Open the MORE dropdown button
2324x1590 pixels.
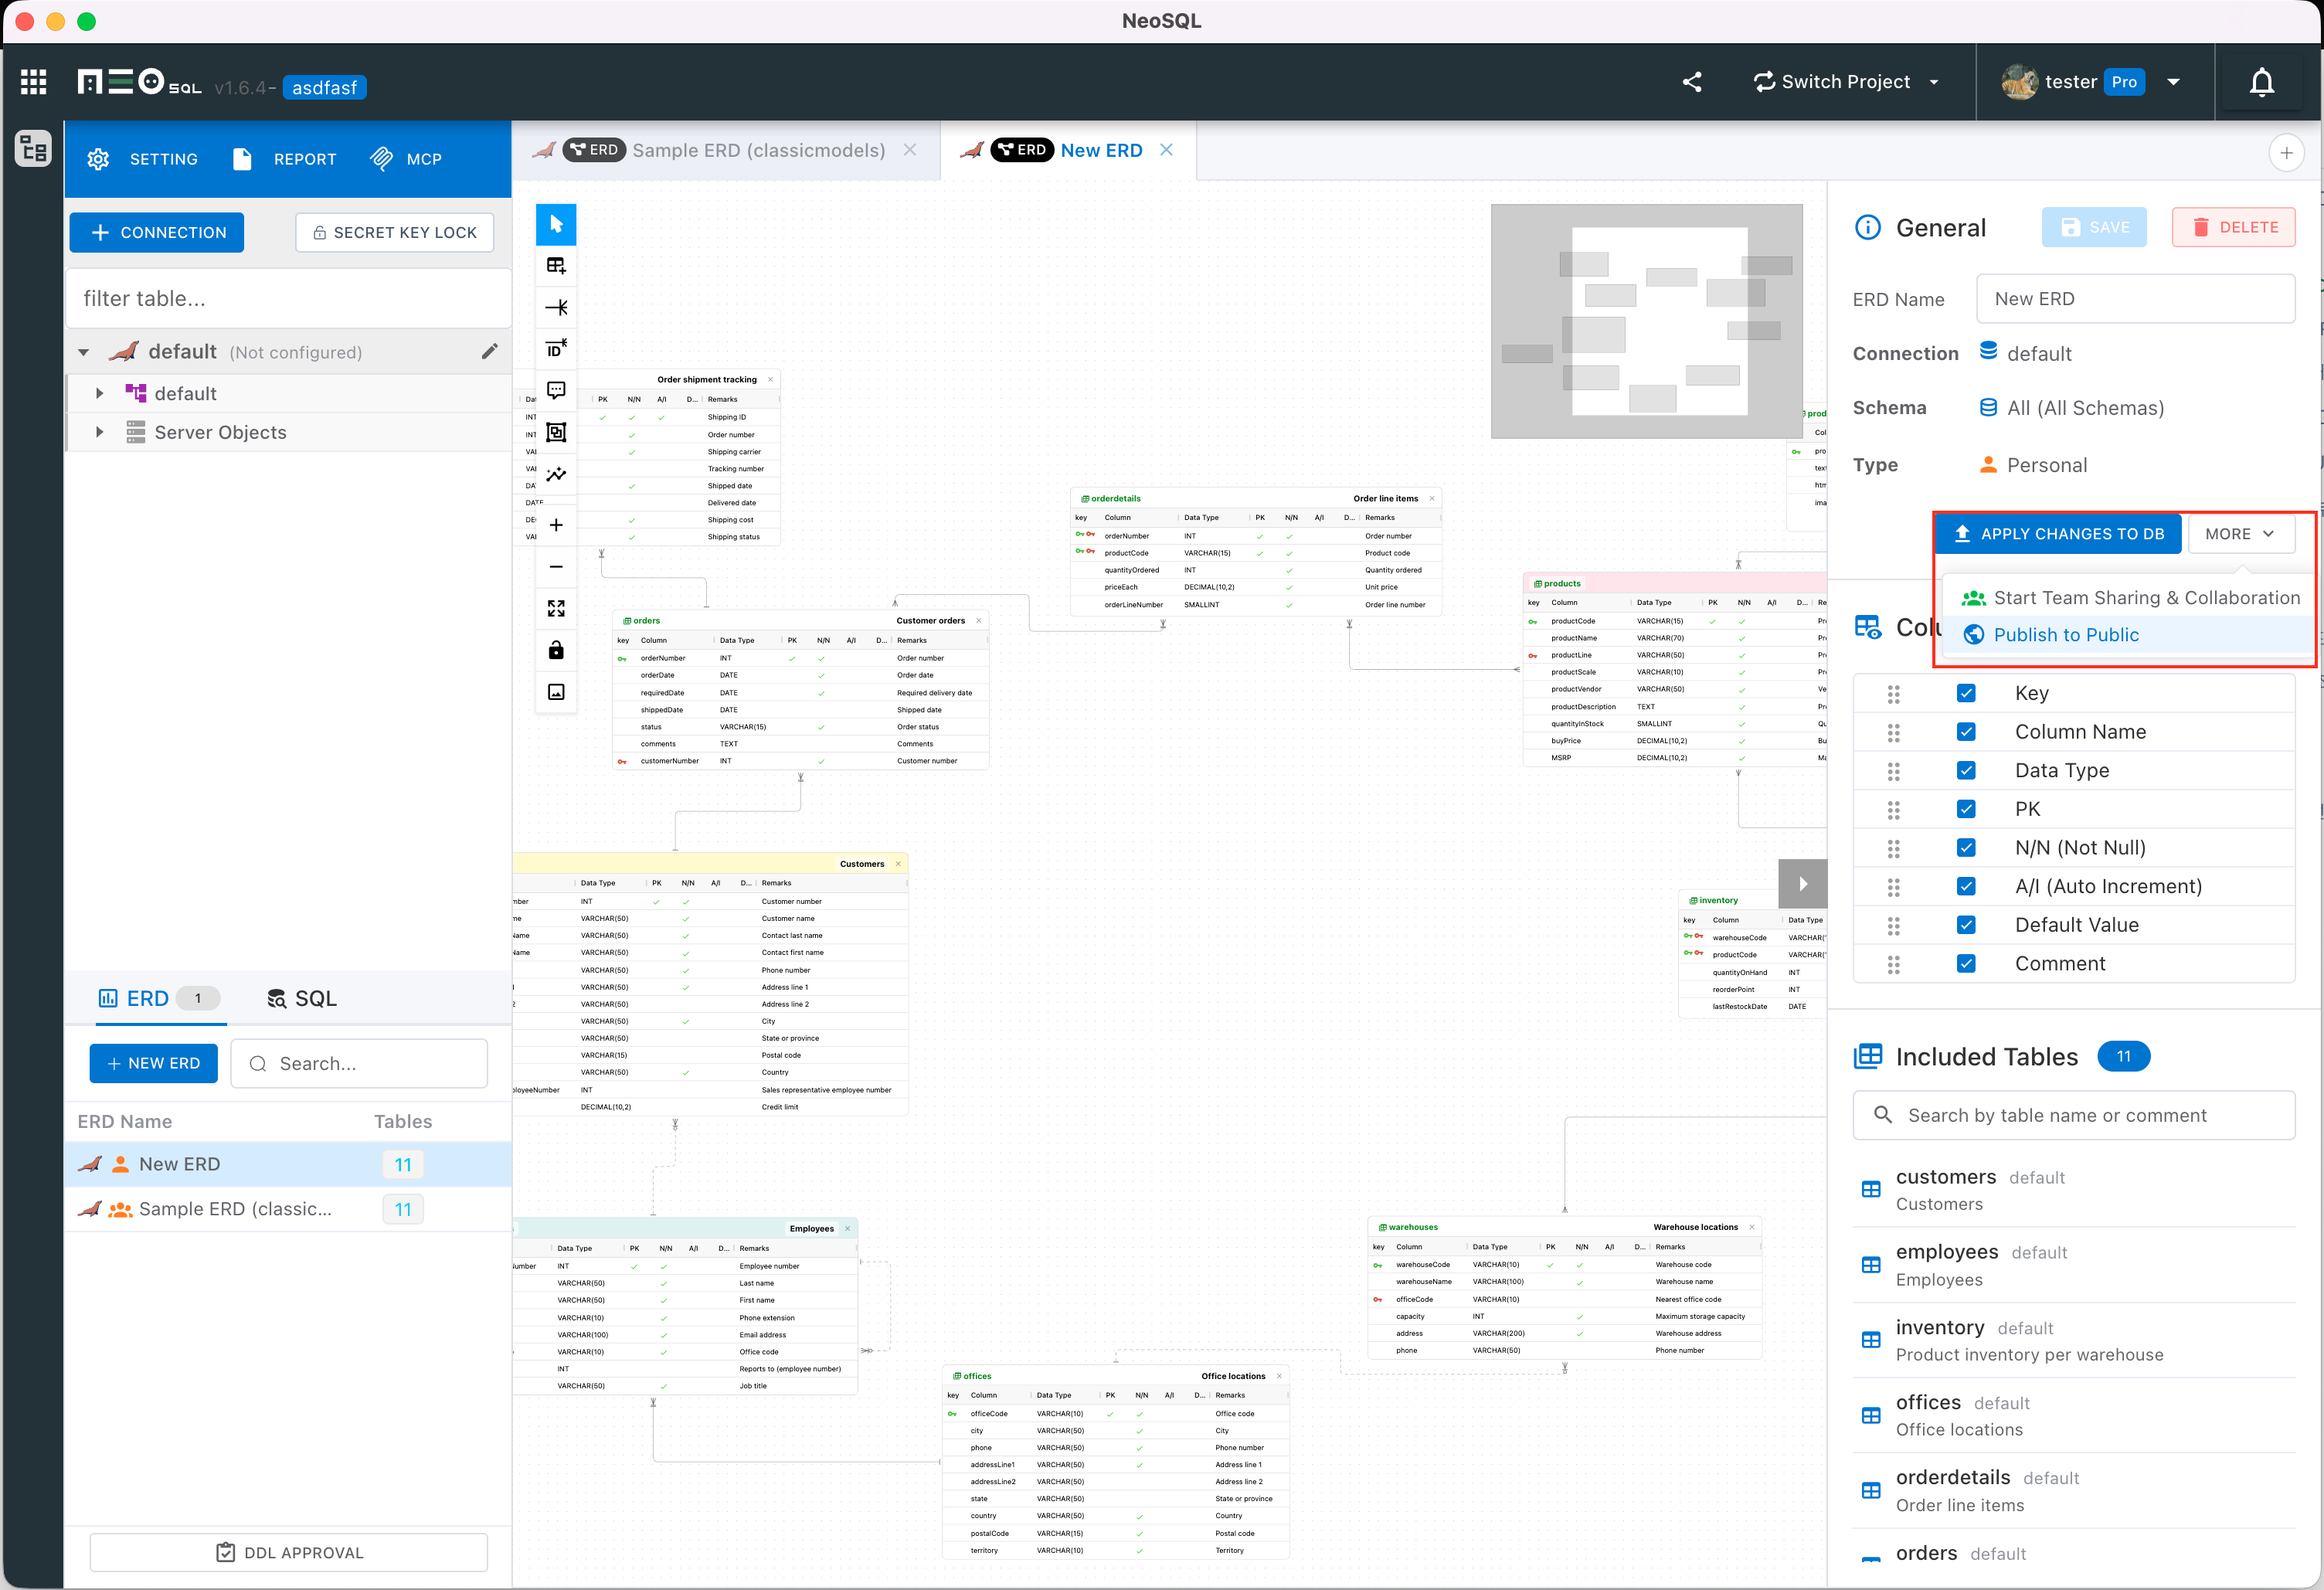click(x=2240, y=534)
